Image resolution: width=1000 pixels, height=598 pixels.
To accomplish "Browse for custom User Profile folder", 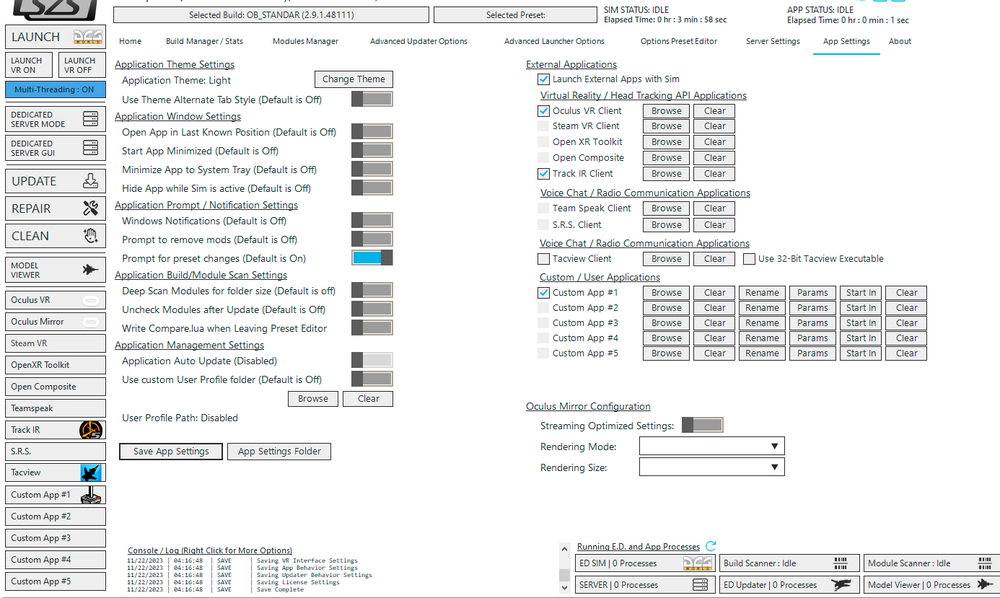I will click(x=312, y=398).
